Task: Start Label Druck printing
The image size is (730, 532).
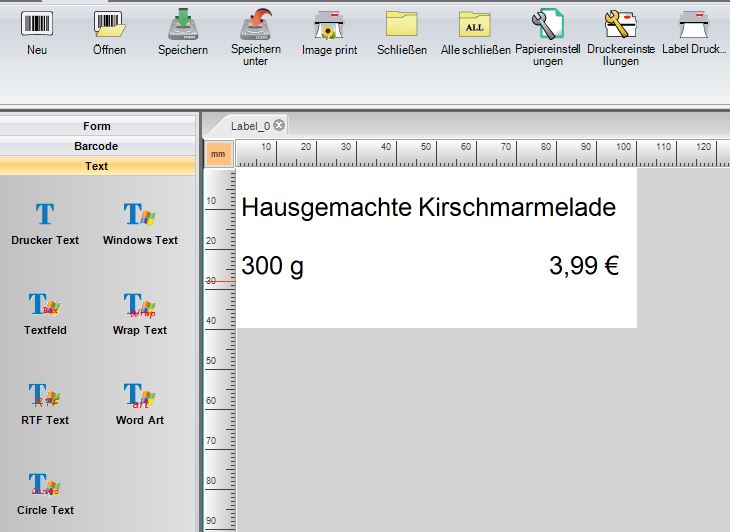Action: (694, 33)
